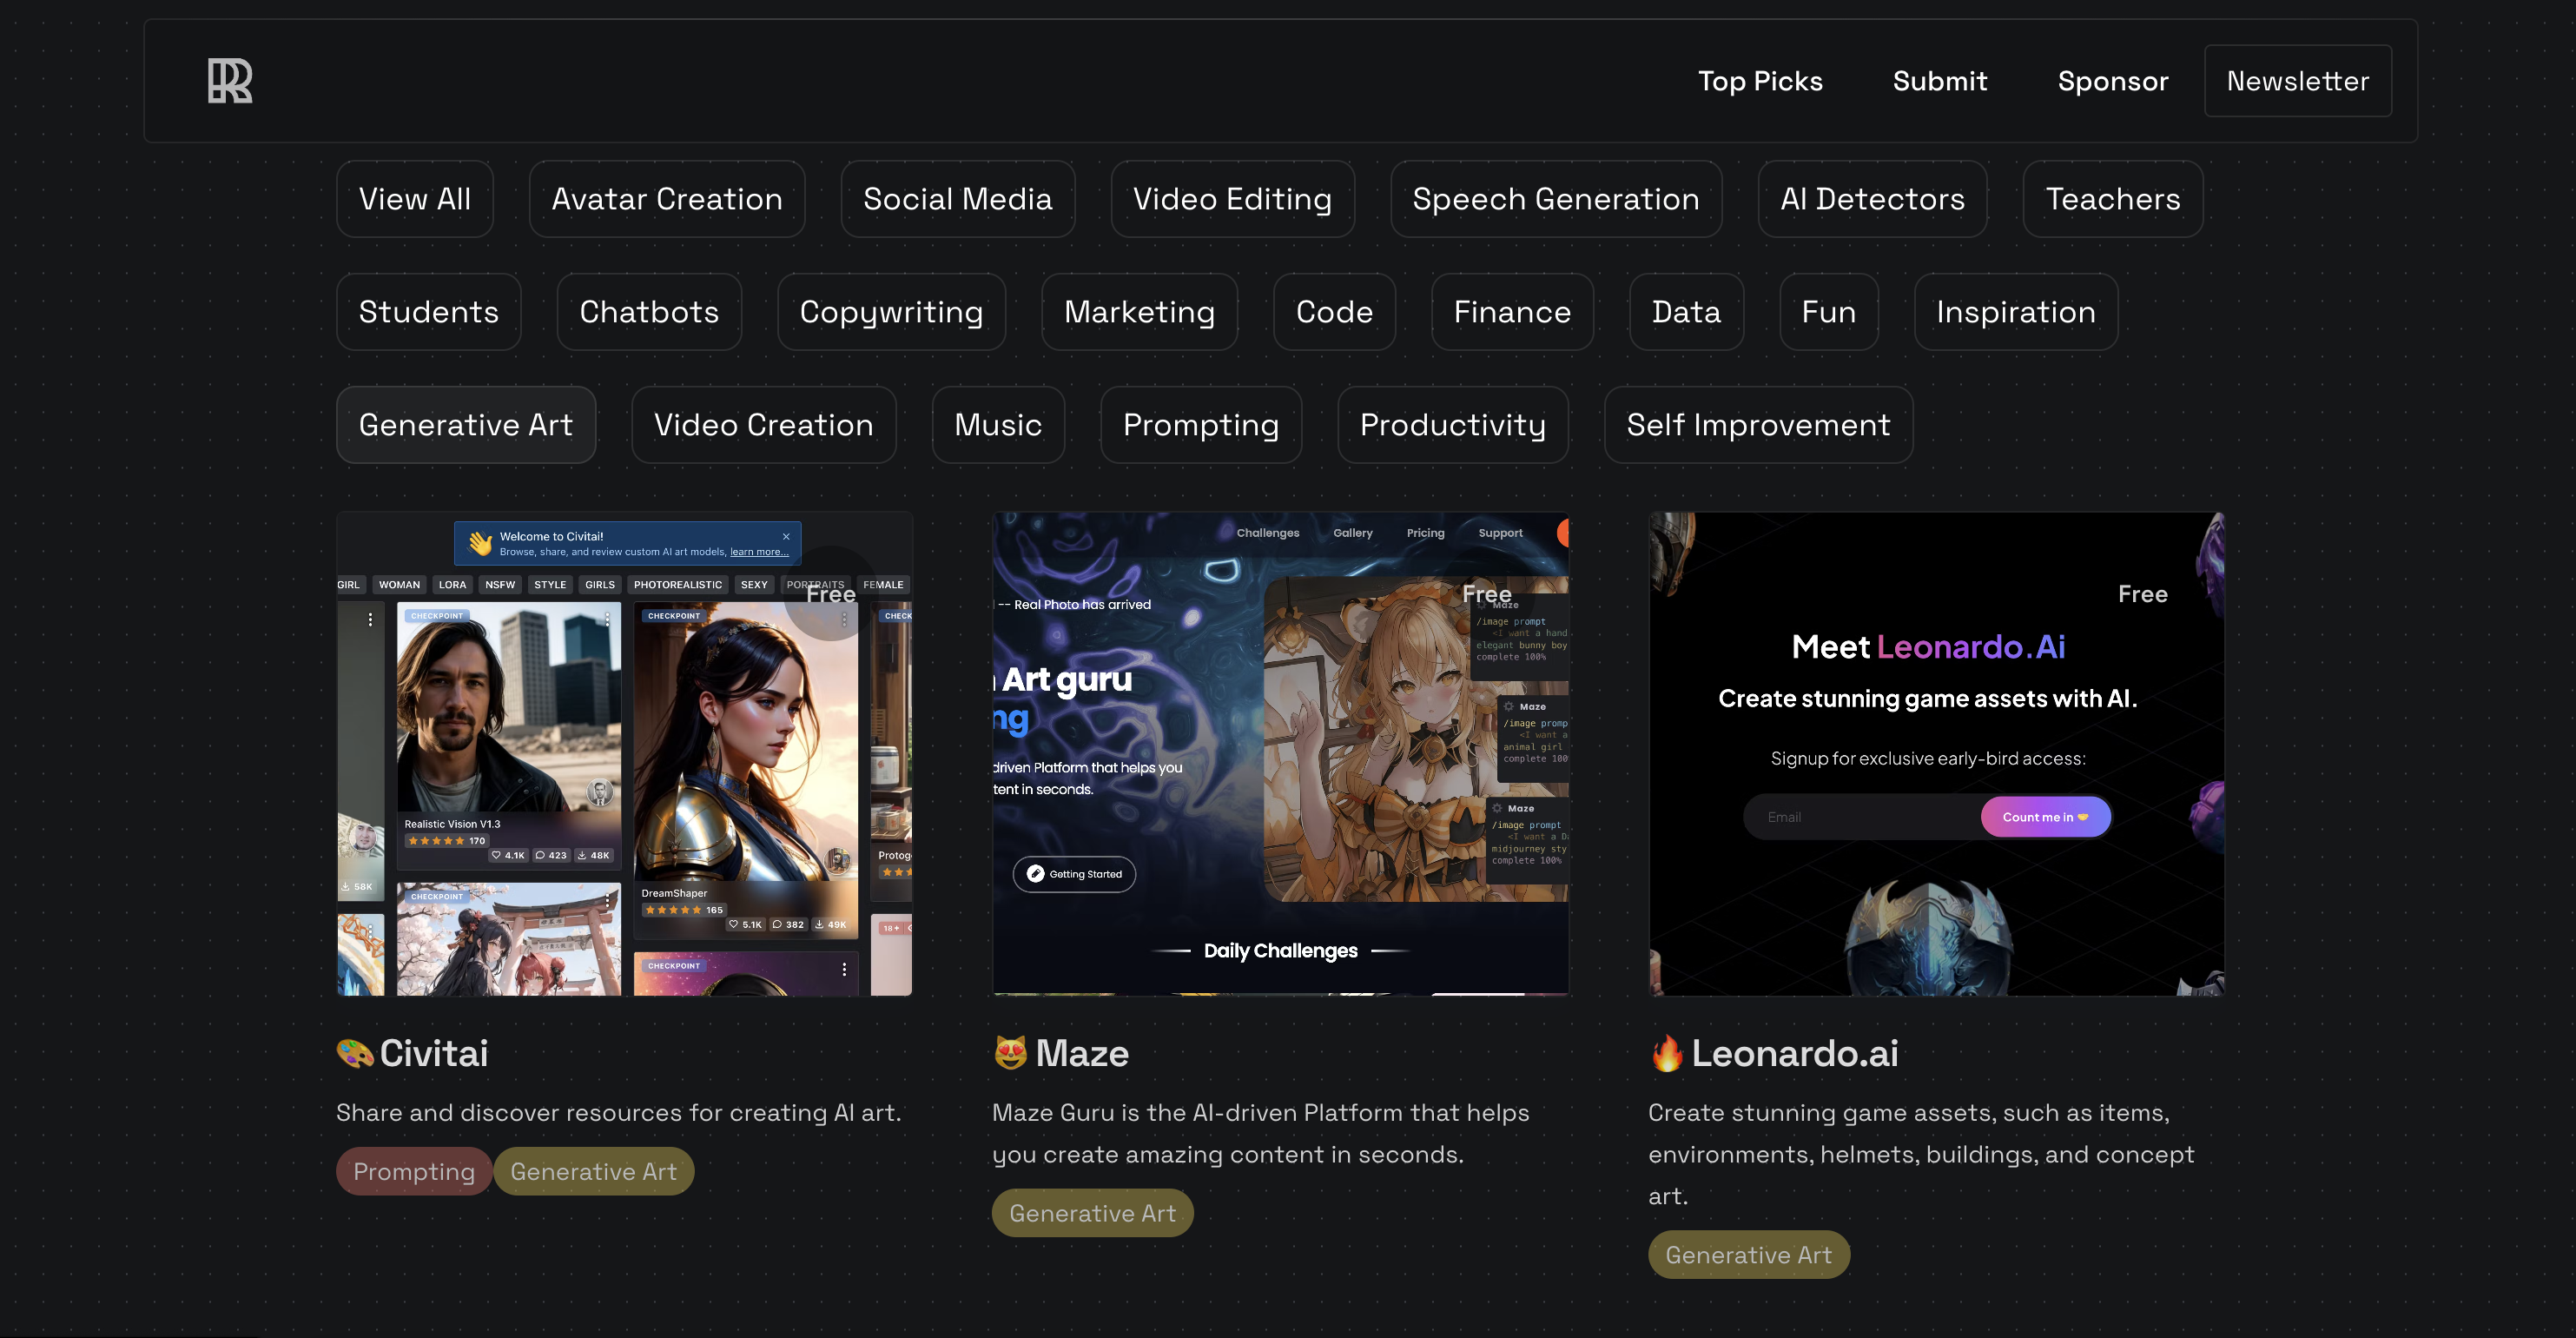The height and width of the screenshot is (1338, 2576).
Task: Select the View All category
Action: pos(415,199)
